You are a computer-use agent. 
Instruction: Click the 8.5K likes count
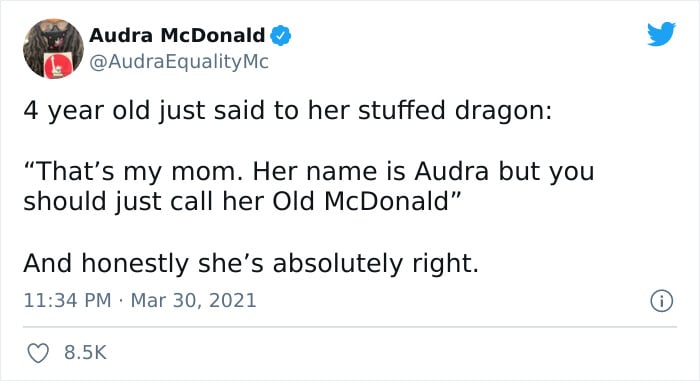point(85,353)
